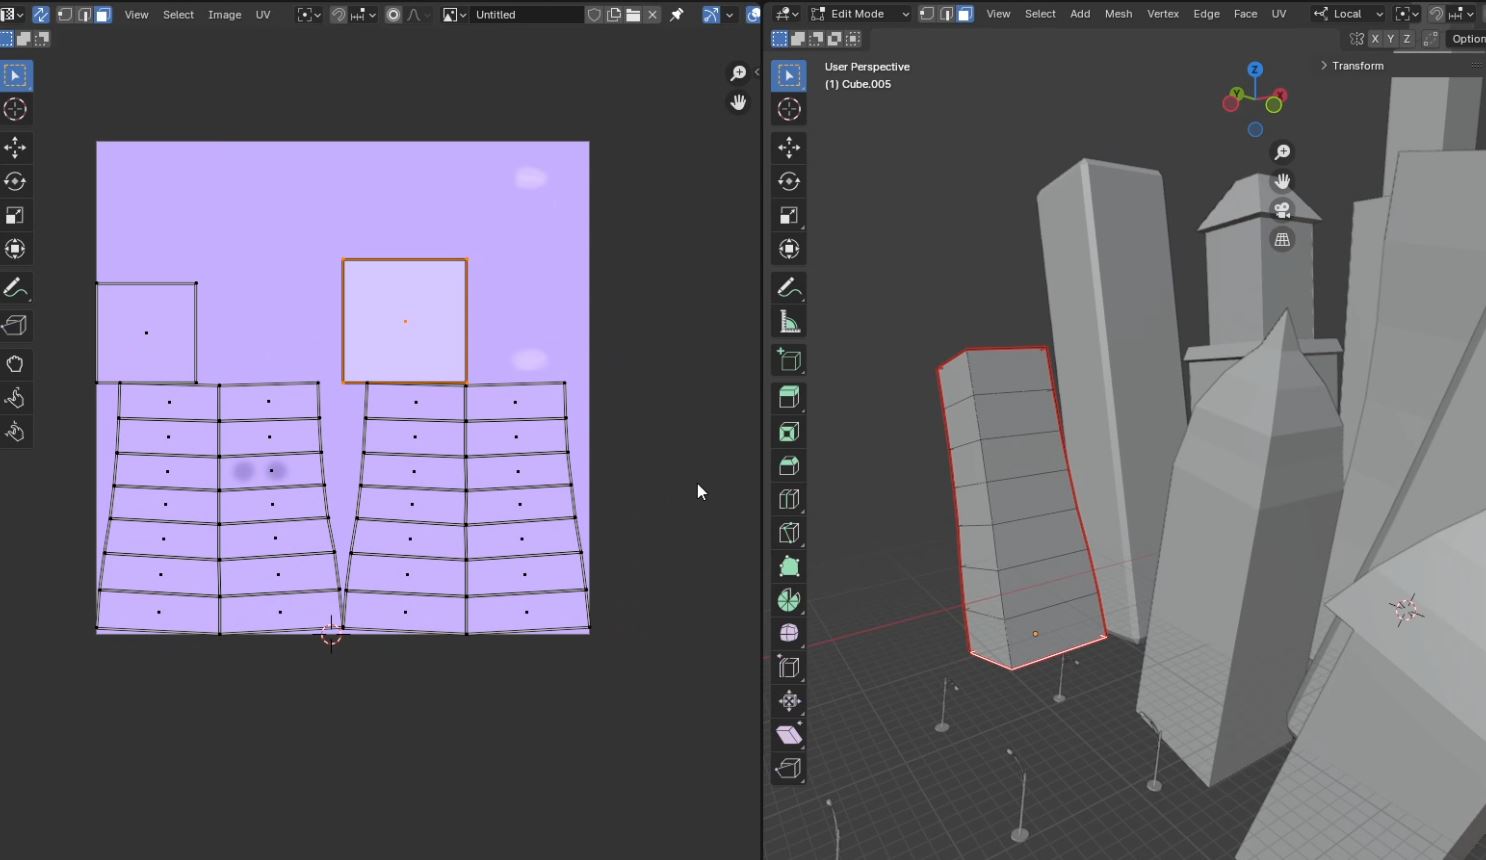Select the Annotate tool in UV editor
The width and height of the screenshot is (1486, 860).
pyautogui.click(x=15, y=288)
